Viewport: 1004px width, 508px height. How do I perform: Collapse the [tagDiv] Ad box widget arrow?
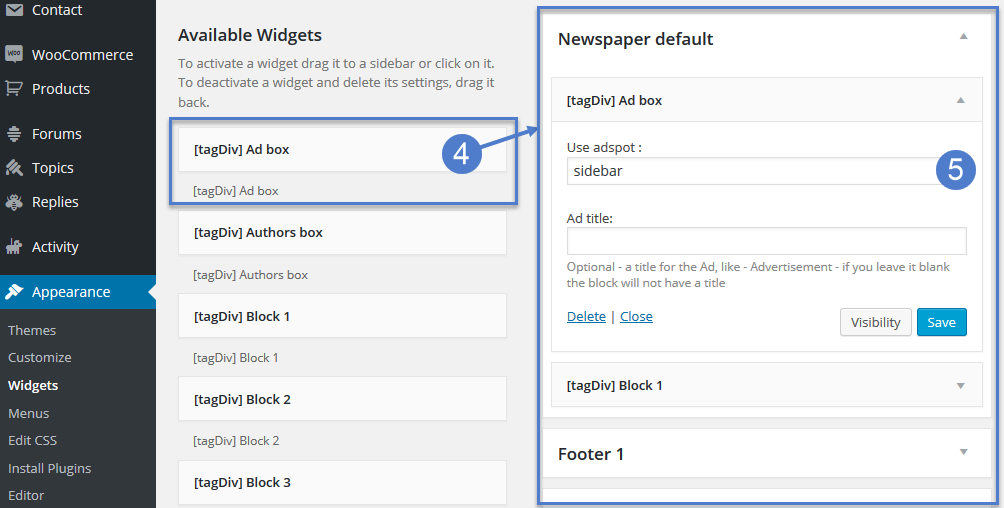(x=960, y=100)
